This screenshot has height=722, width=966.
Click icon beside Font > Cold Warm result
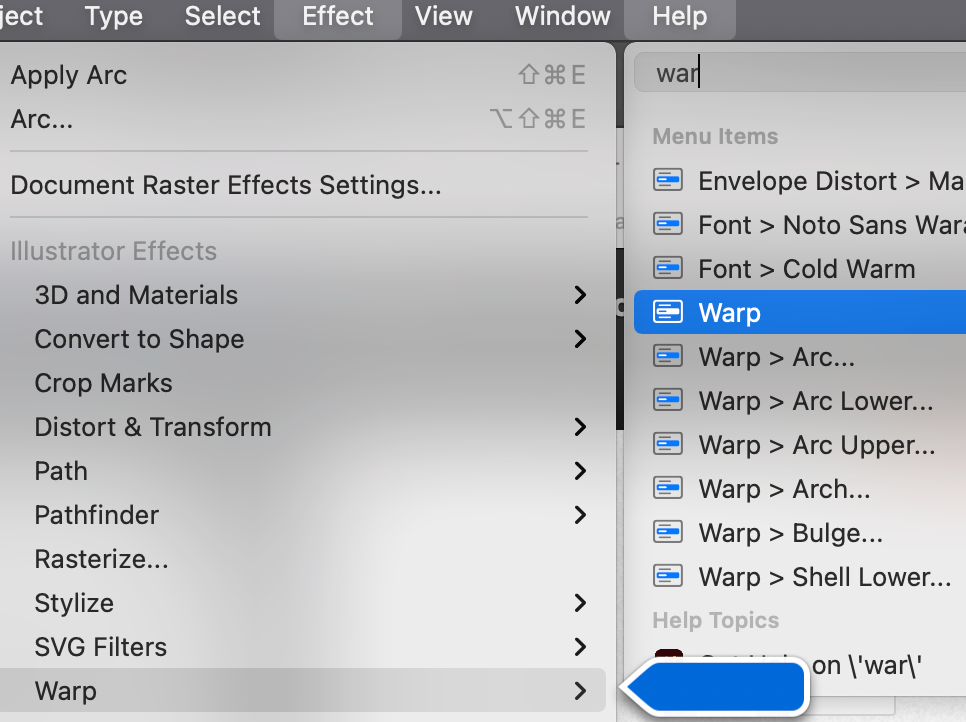[x=667, y=269]
